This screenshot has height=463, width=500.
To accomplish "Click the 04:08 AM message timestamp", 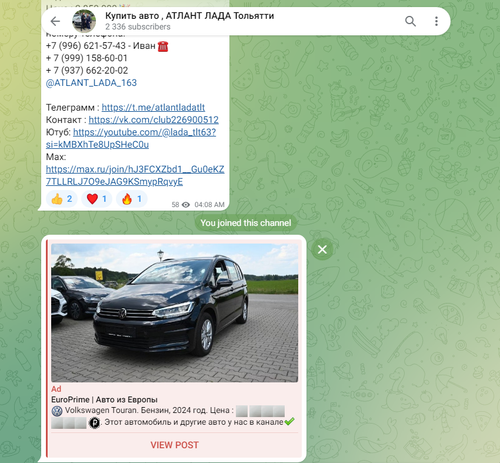I will coord(209,205).
